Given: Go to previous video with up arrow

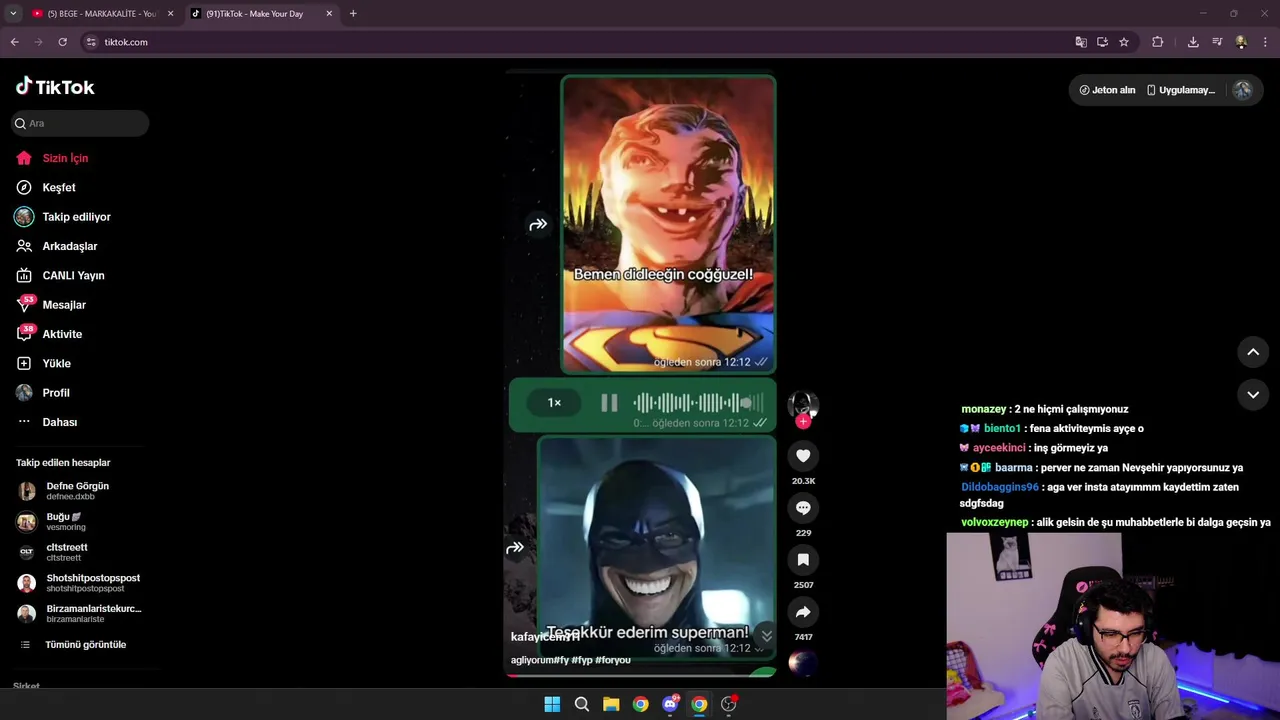Looking at the screenshot, I should coord(1253,352).
